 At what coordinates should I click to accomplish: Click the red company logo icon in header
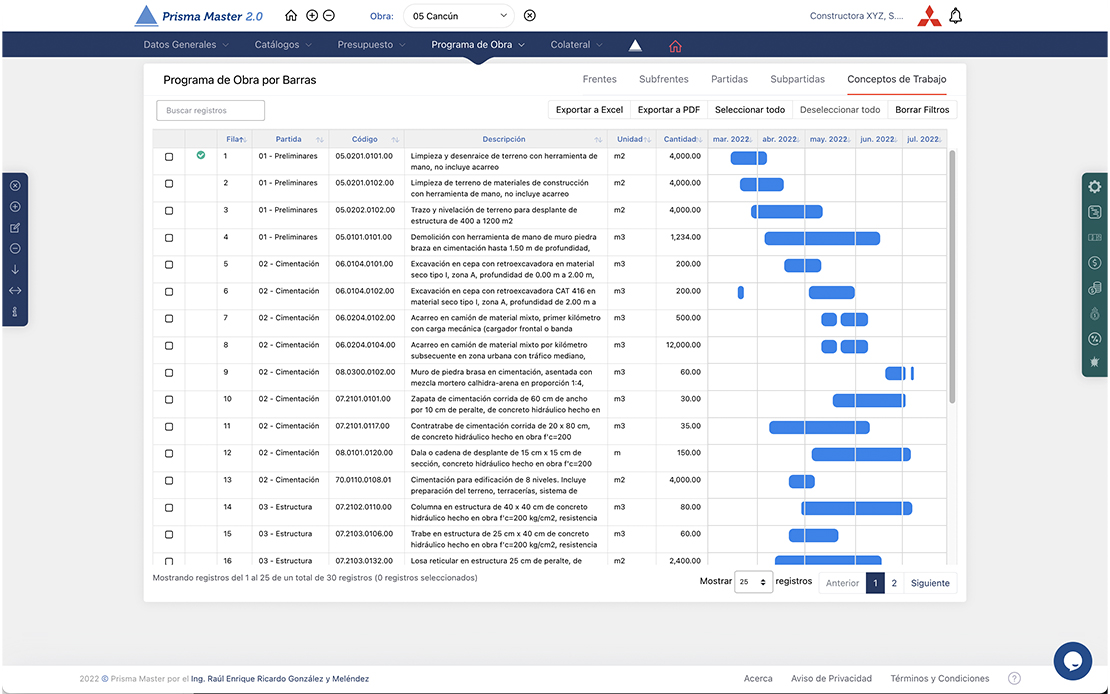coord(929,16)
